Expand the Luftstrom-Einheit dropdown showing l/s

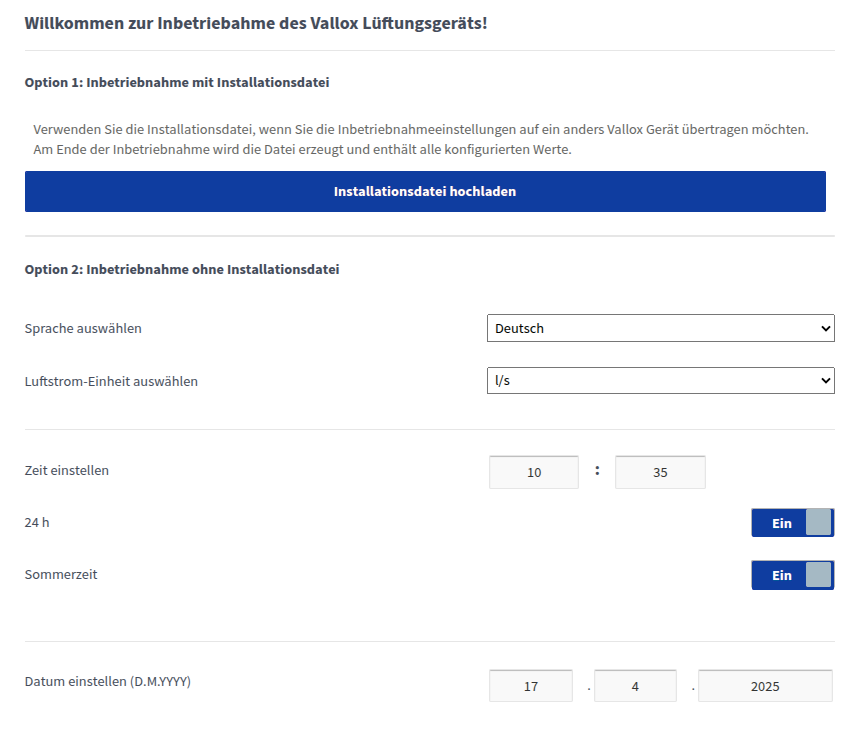coord(659,380)
